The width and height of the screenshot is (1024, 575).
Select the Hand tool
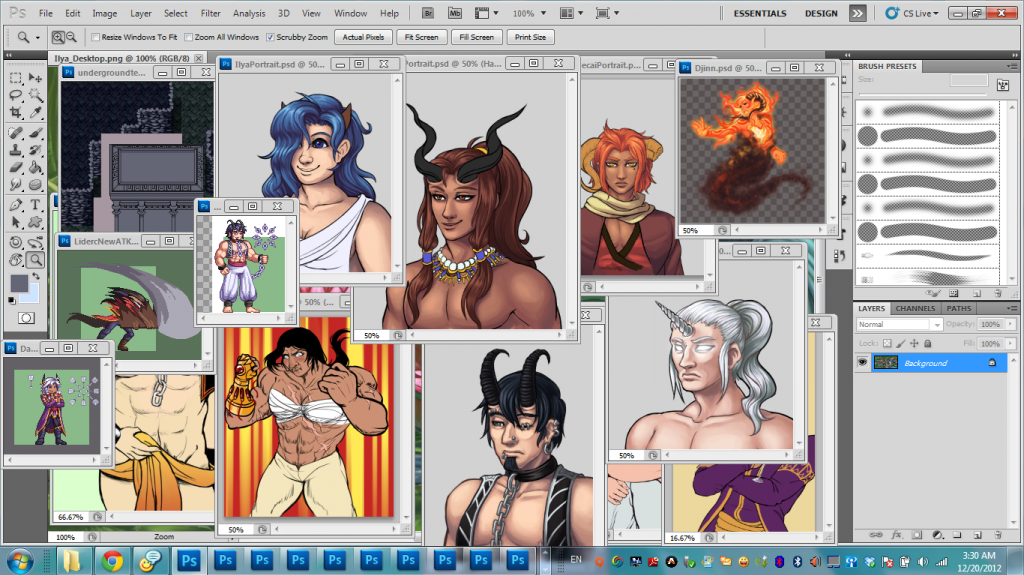pyautogui.click(x=16, y=259)
